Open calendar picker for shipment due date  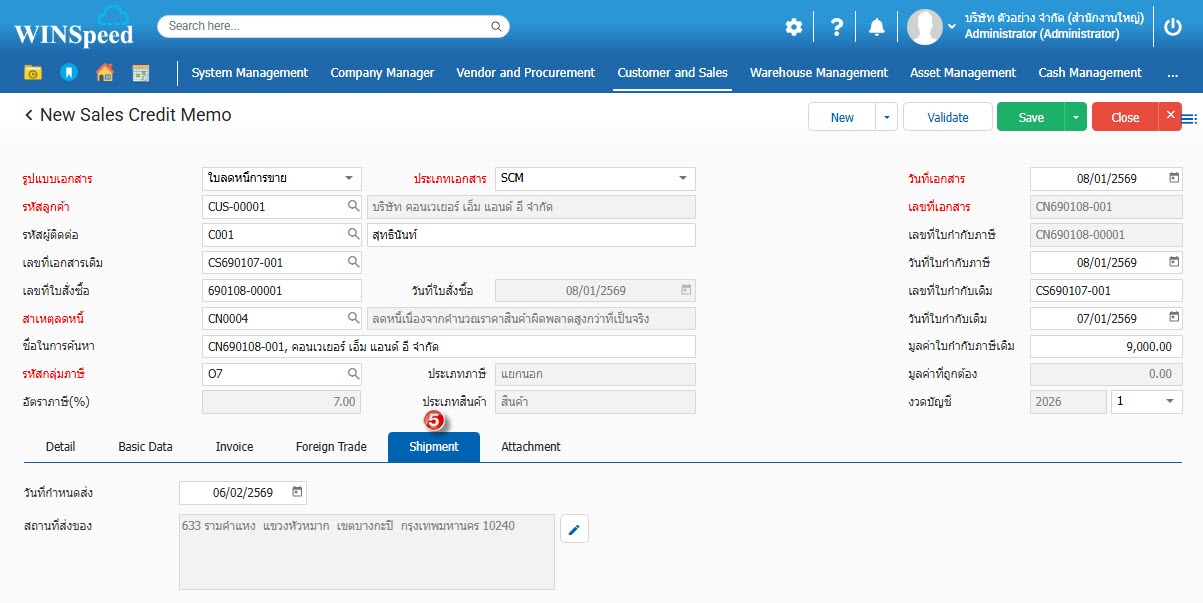(x=297, y=492)
